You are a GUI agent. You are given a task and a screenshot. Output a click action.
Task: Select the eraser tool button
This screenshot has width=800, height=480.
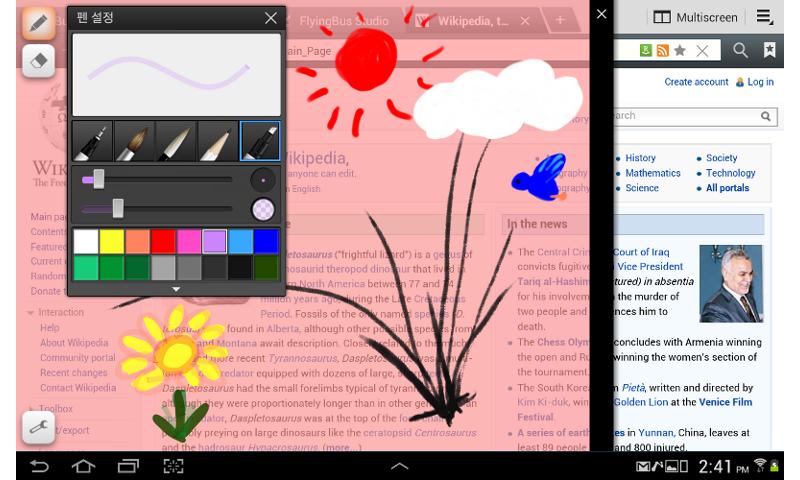coord(39,61)
